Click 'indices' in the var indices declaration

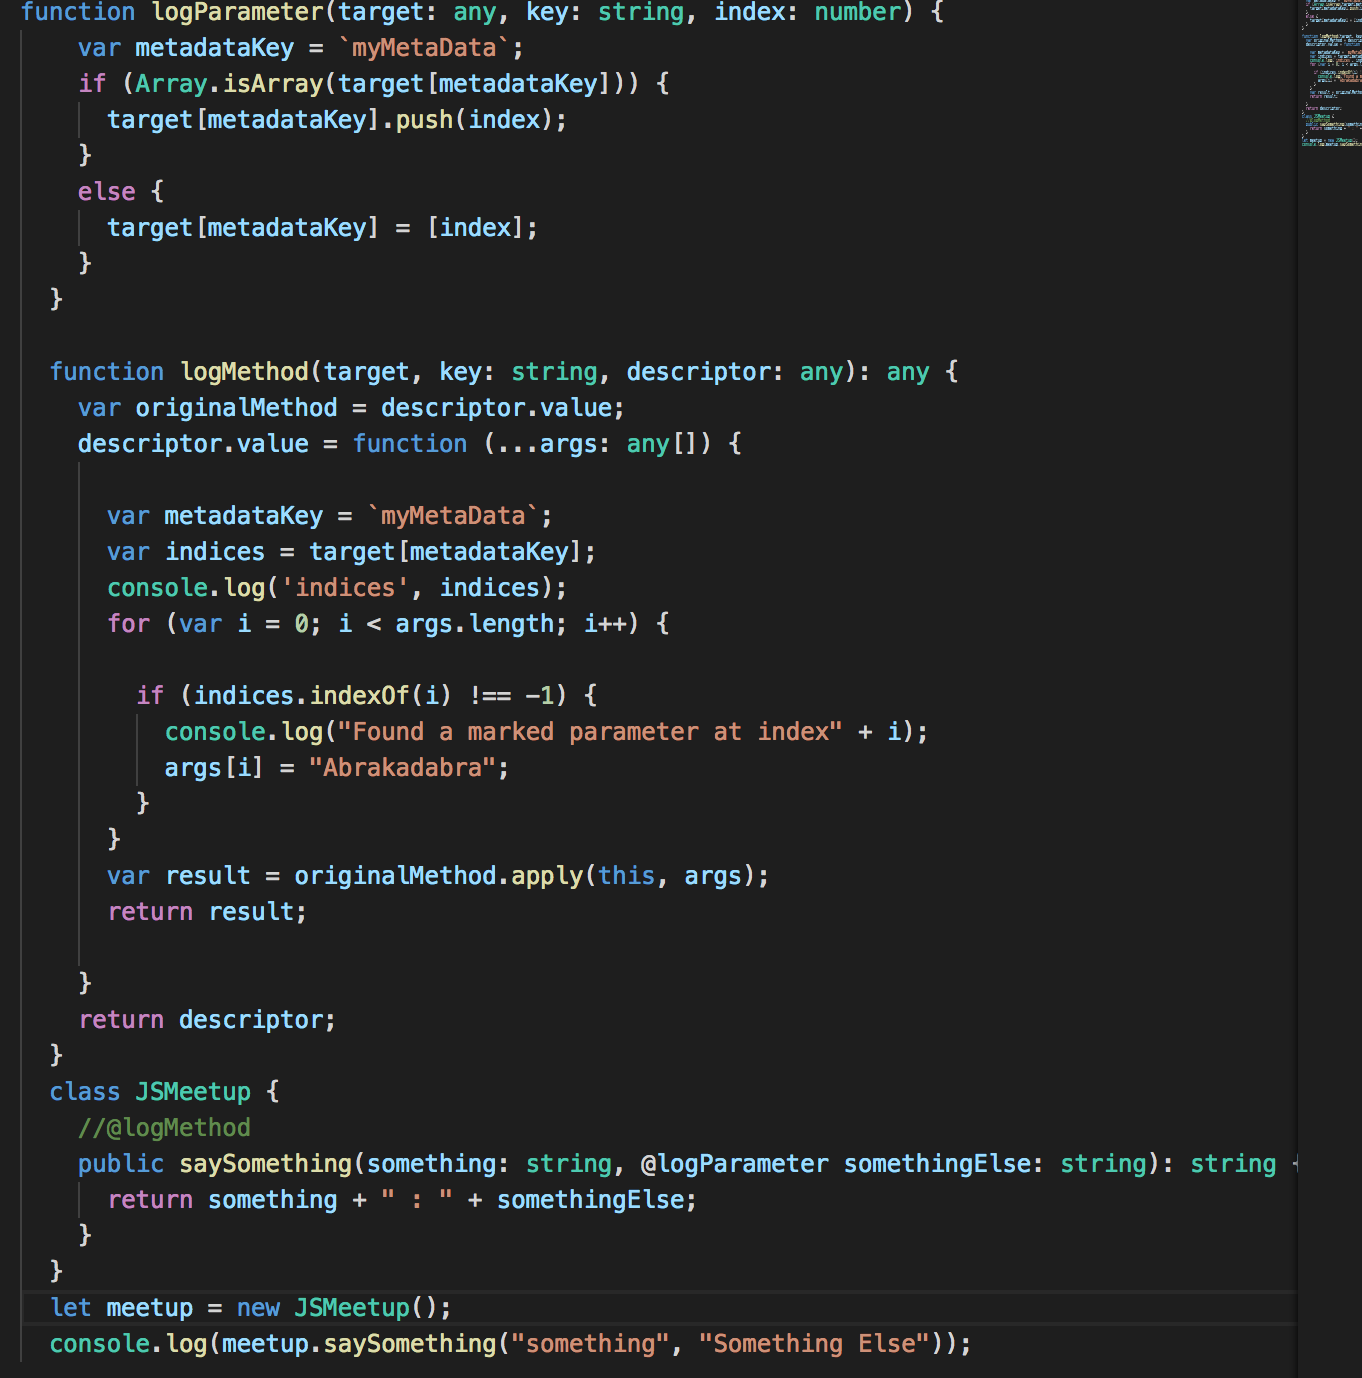click(215, 552)
